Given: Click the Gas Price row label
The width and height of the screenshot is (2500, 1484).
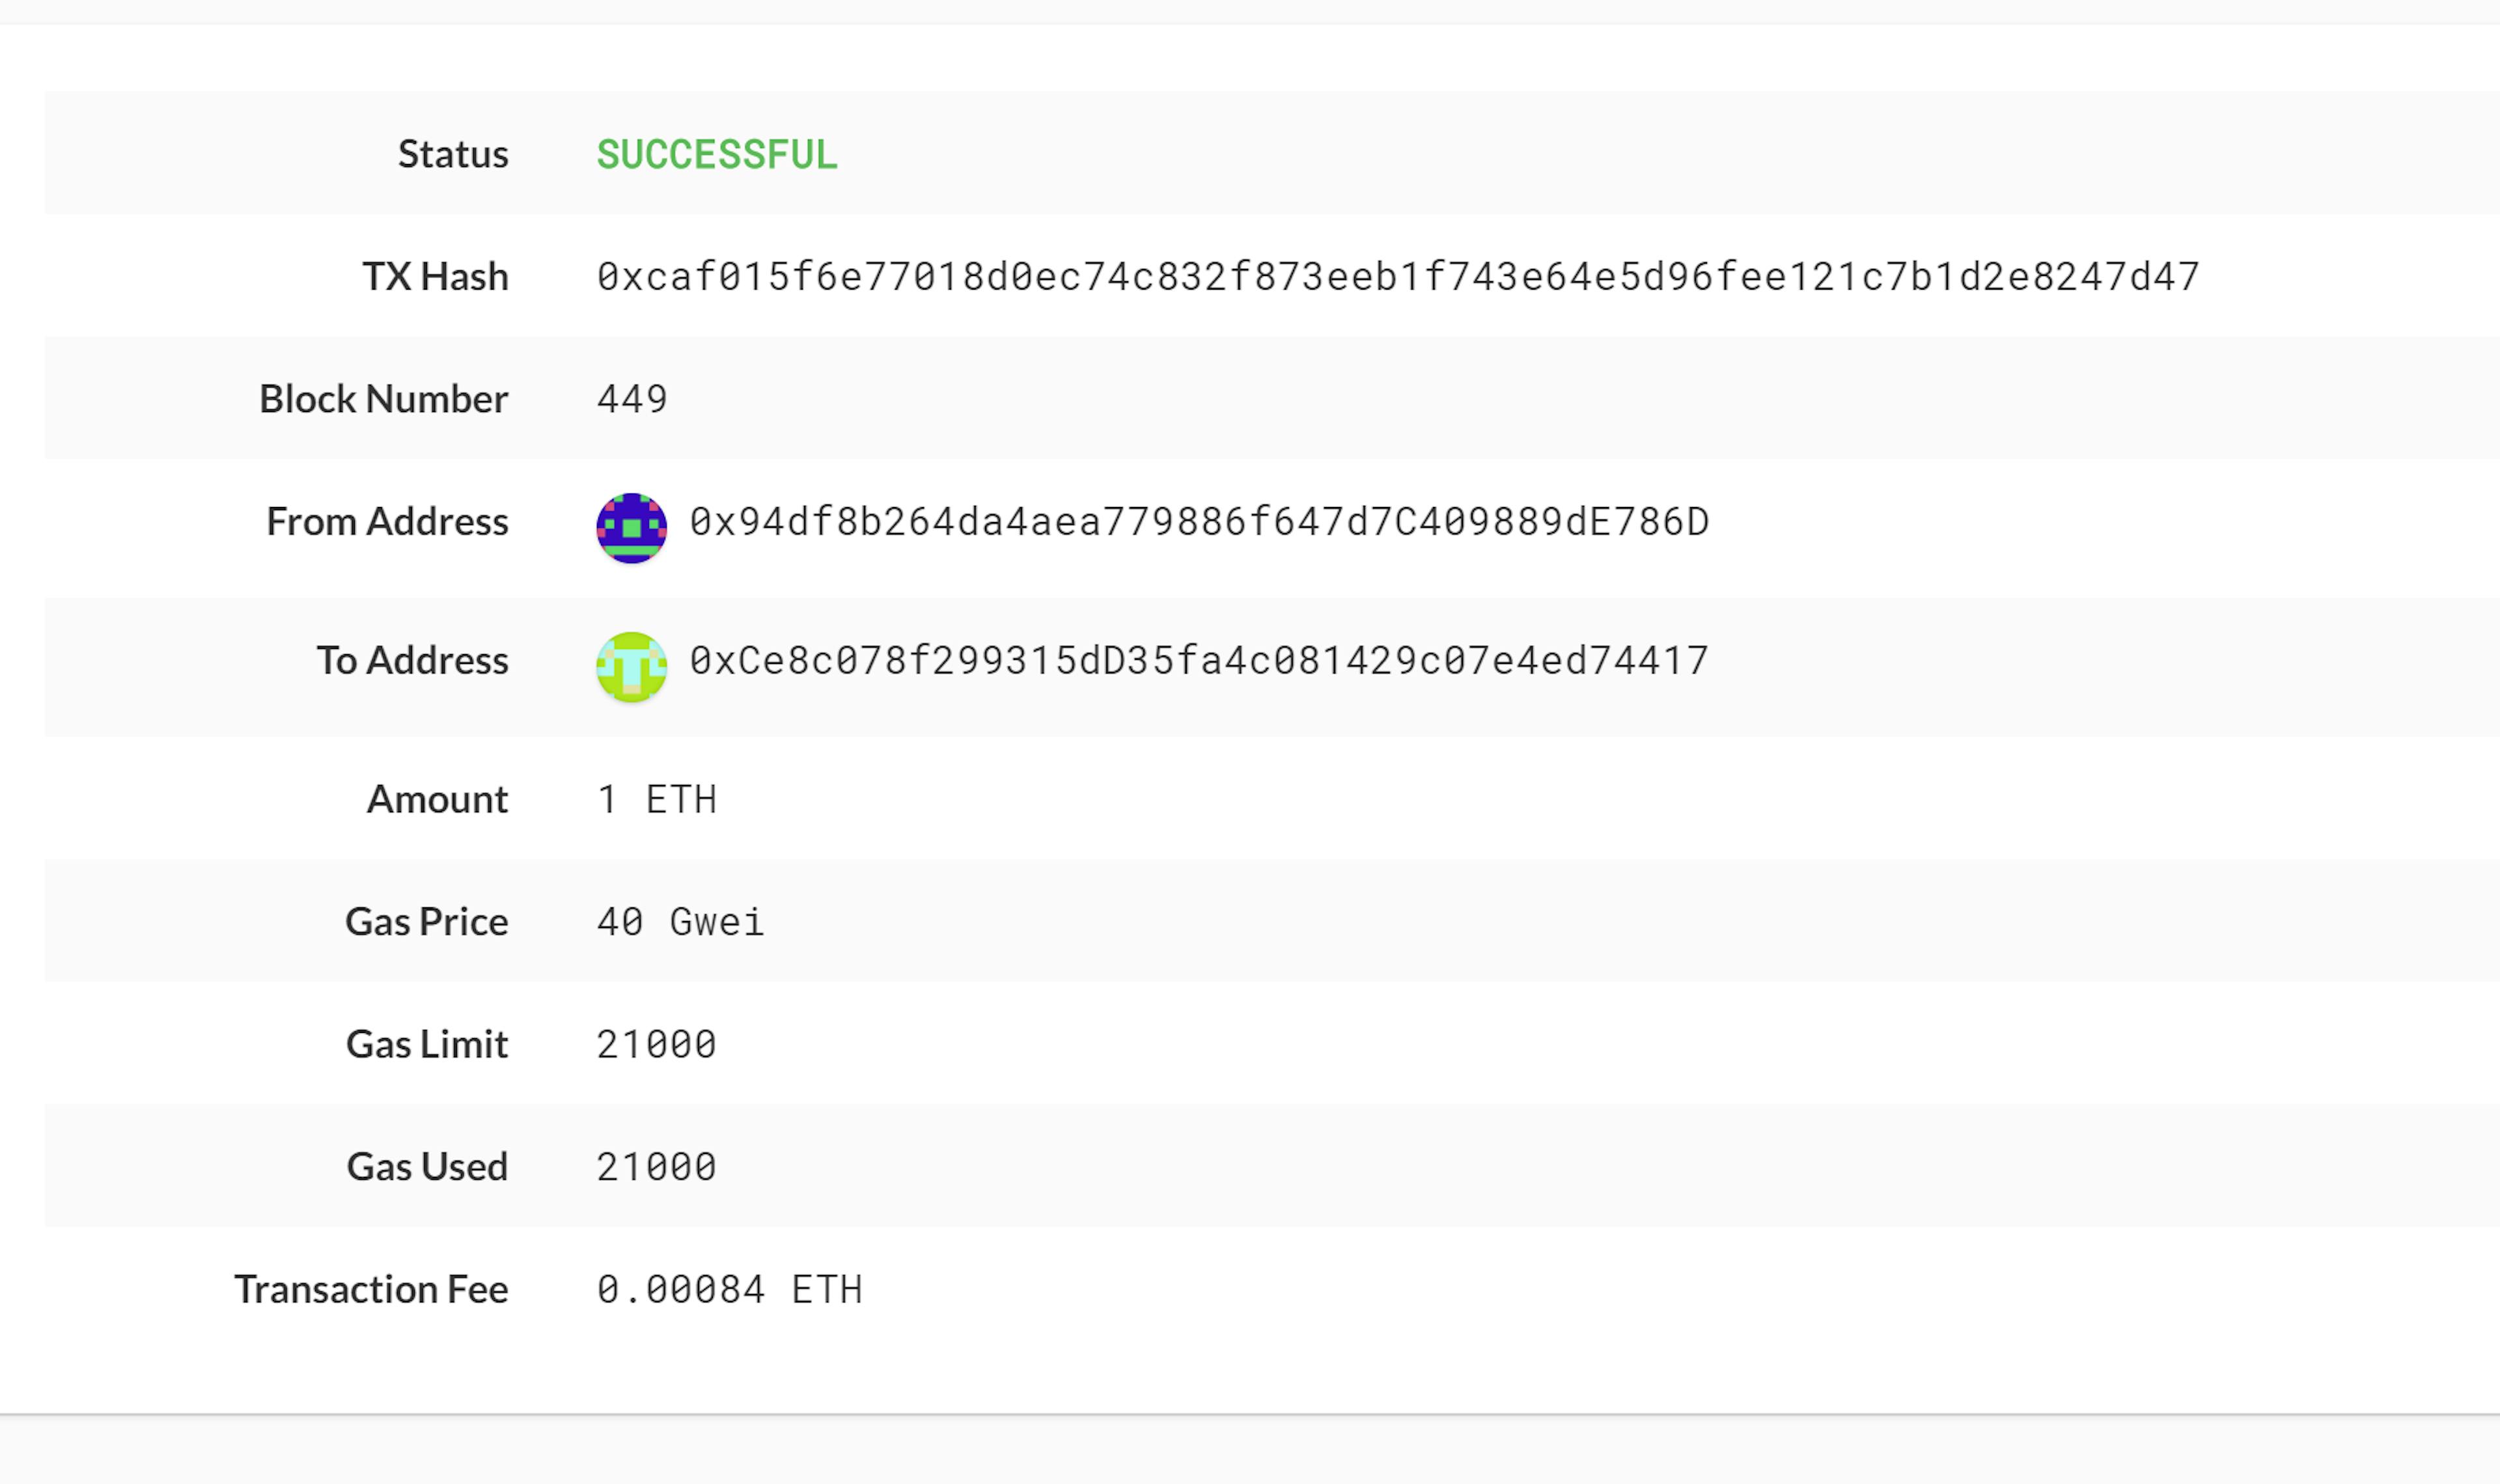Looking at the screenshot, I should [x=427, y=922].
